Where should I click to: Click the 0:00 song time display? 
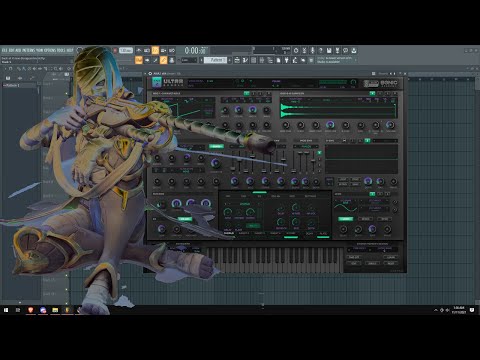(195, 50)
